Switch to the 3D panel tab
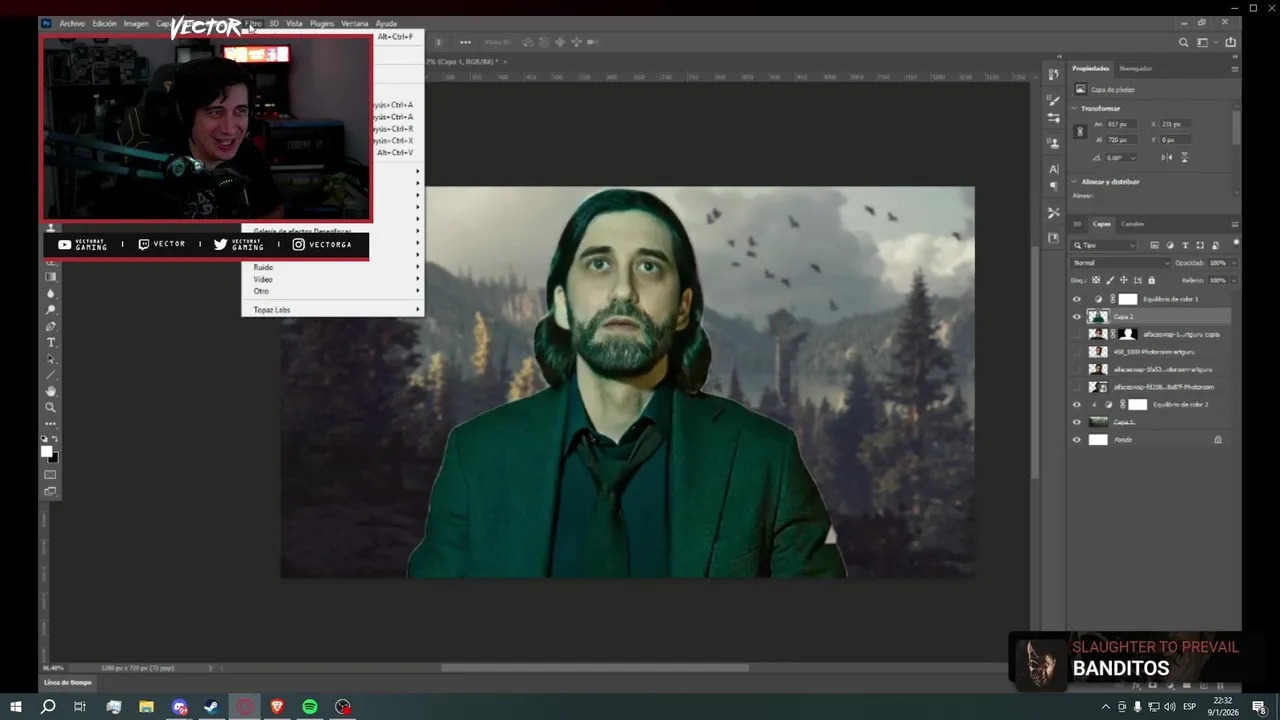This screenshot has height=720, width=1280. [x=1077, y=224]
